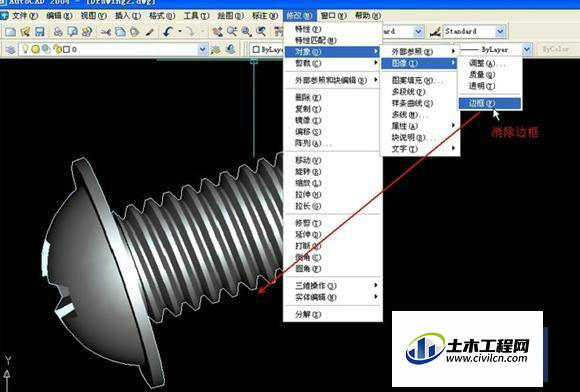Toggle layer 0 lock icon
The height and width of the screenshot is (392, 580).
coord(57,49)
